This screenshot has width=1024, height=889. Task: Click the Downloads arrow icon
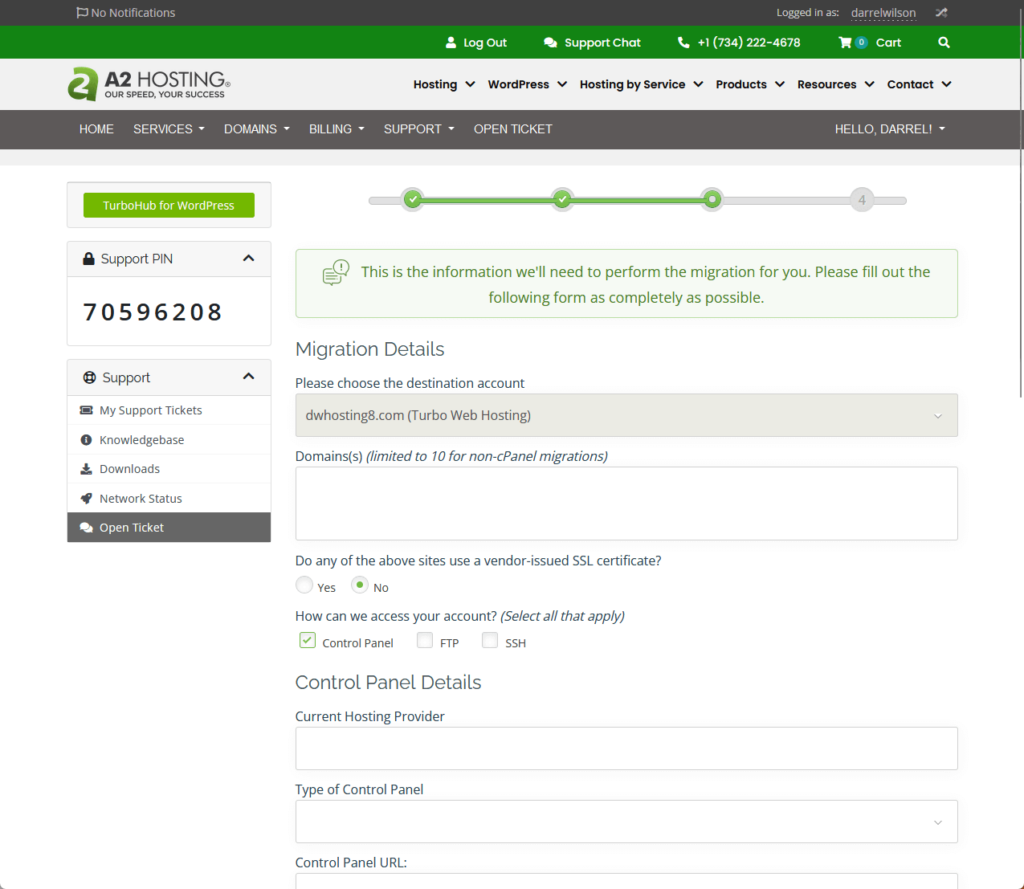point(86,469)
